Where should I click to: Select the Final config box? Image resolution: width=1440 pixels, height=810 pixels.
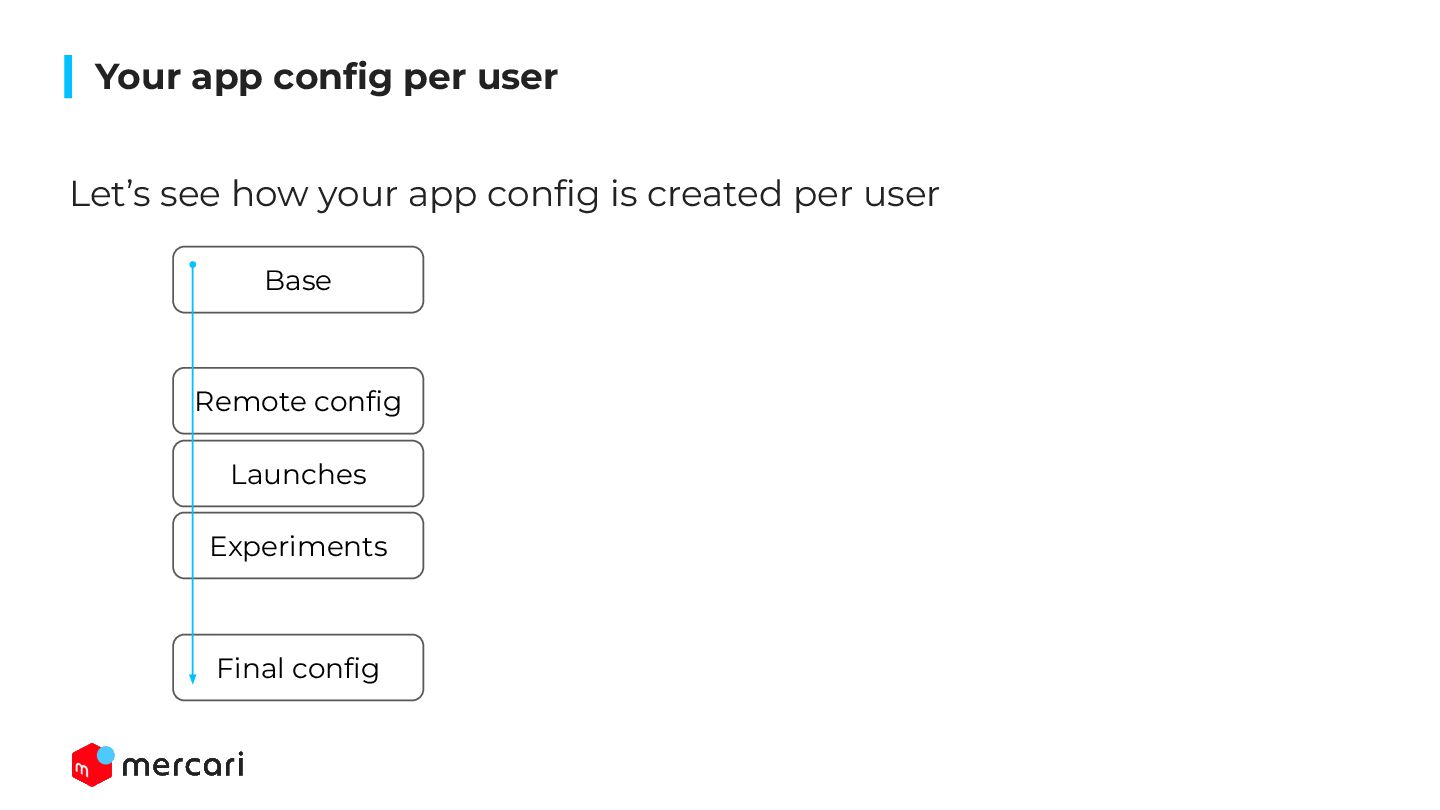click(x=298, y=668)
